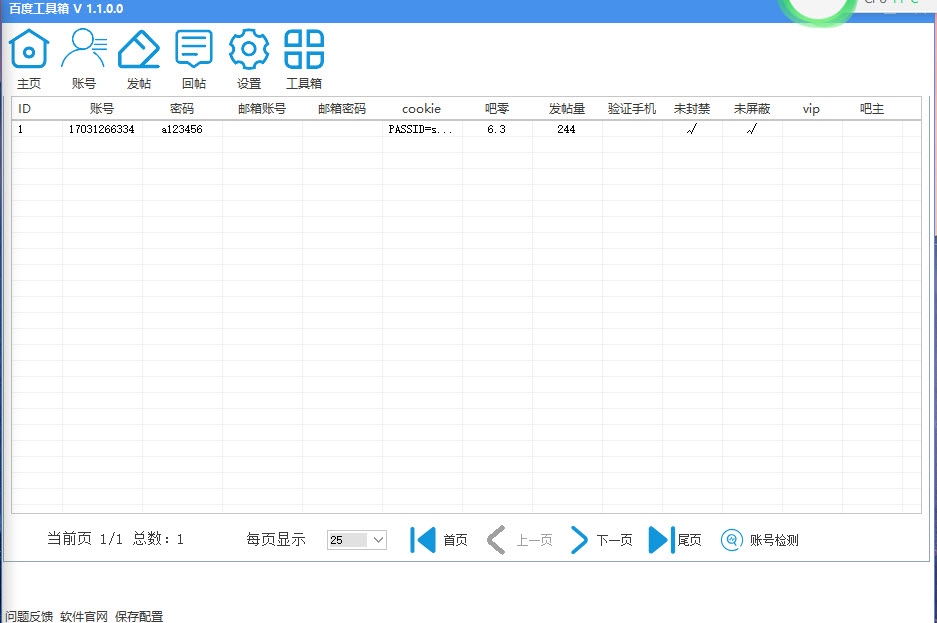
Task: Click the vip column header
Action: pos(811,109)
